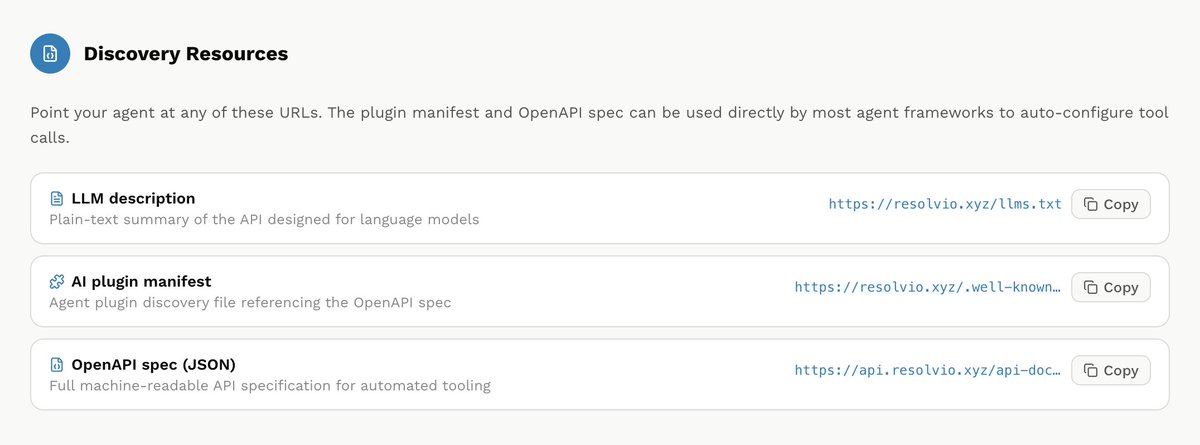Image resolution: width=1200 pixels, height=445 pixels.
Task: Click the clipboard icon in the api-doc Copy button
Action: tap(1091, 370)
